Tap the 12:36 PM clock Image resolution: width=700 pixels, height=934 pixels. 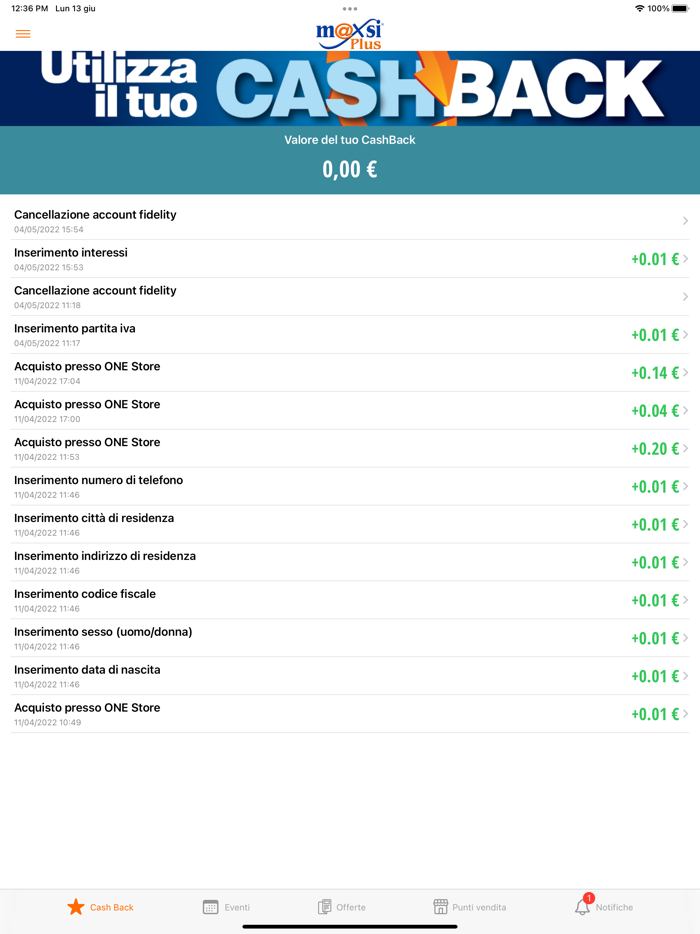click(29, 8)
